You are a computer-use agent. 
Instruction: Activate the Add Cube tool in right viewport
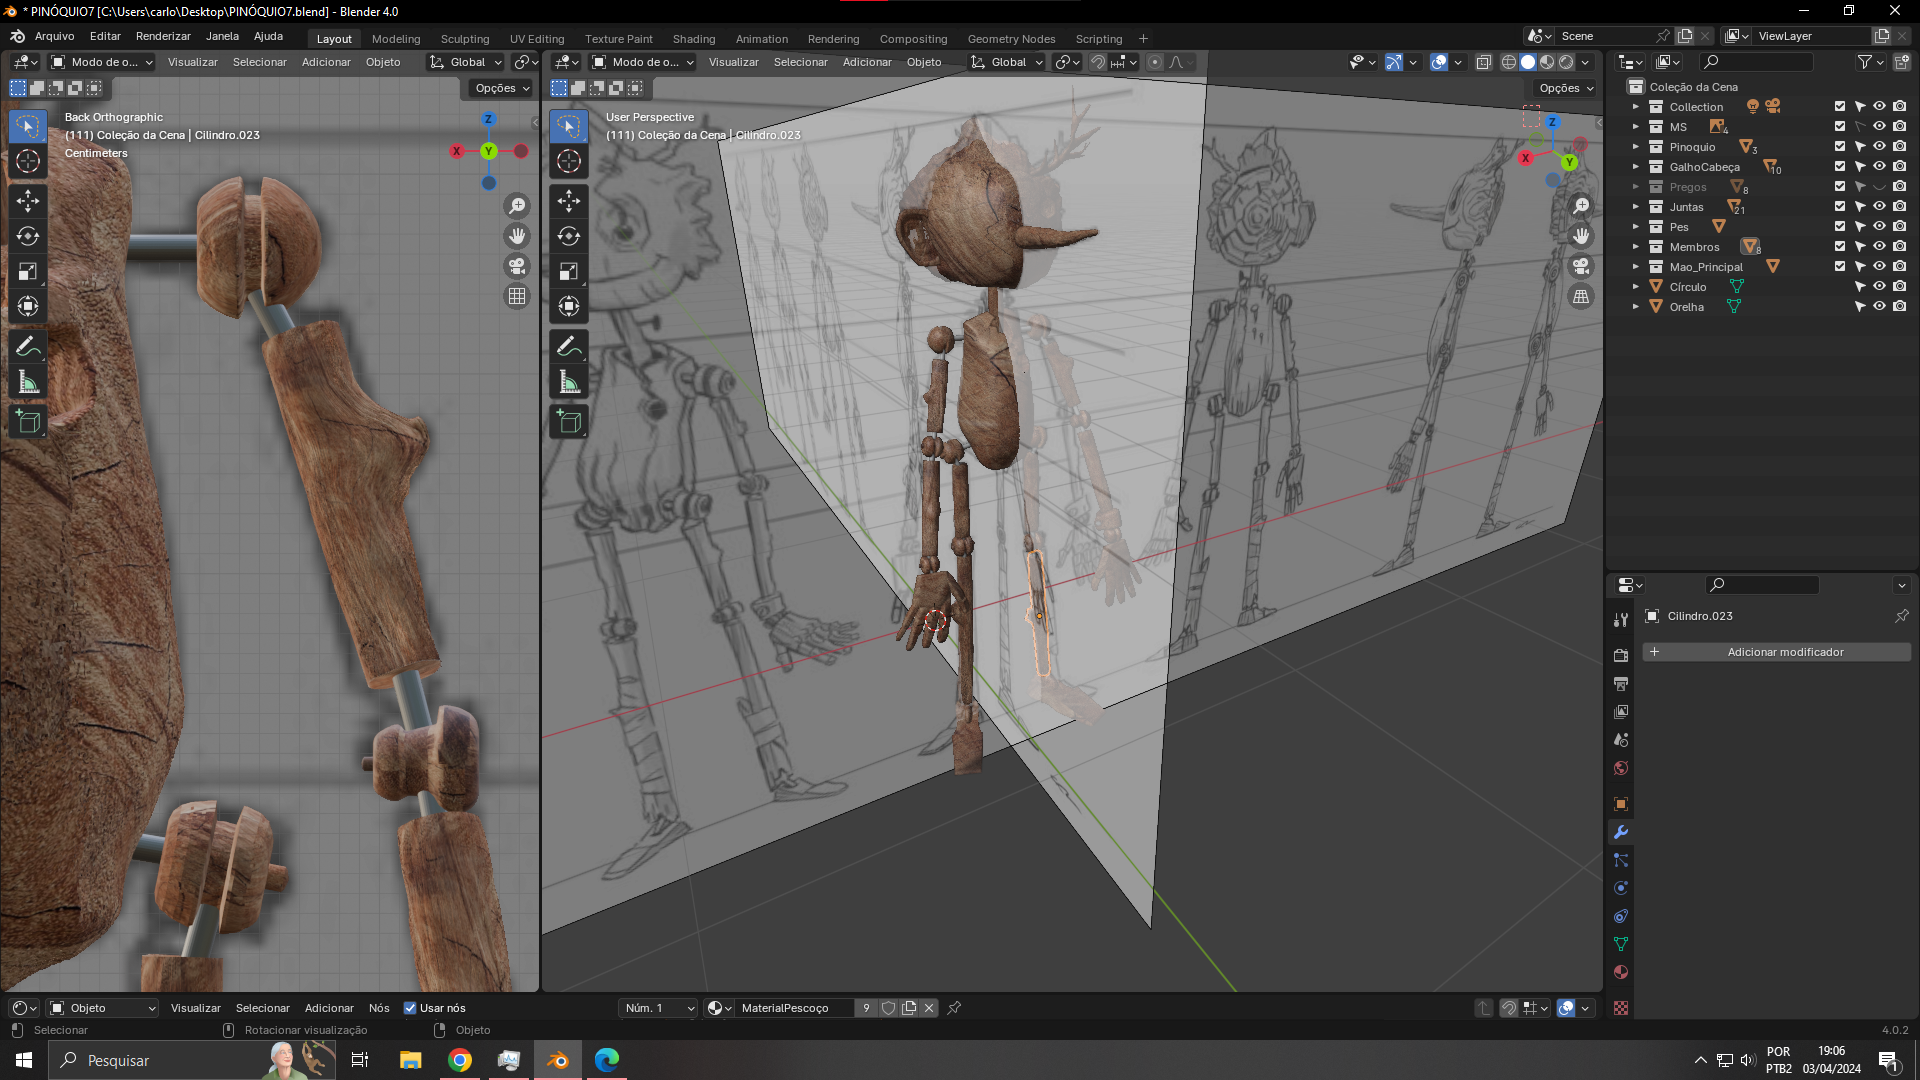point(569,422)
